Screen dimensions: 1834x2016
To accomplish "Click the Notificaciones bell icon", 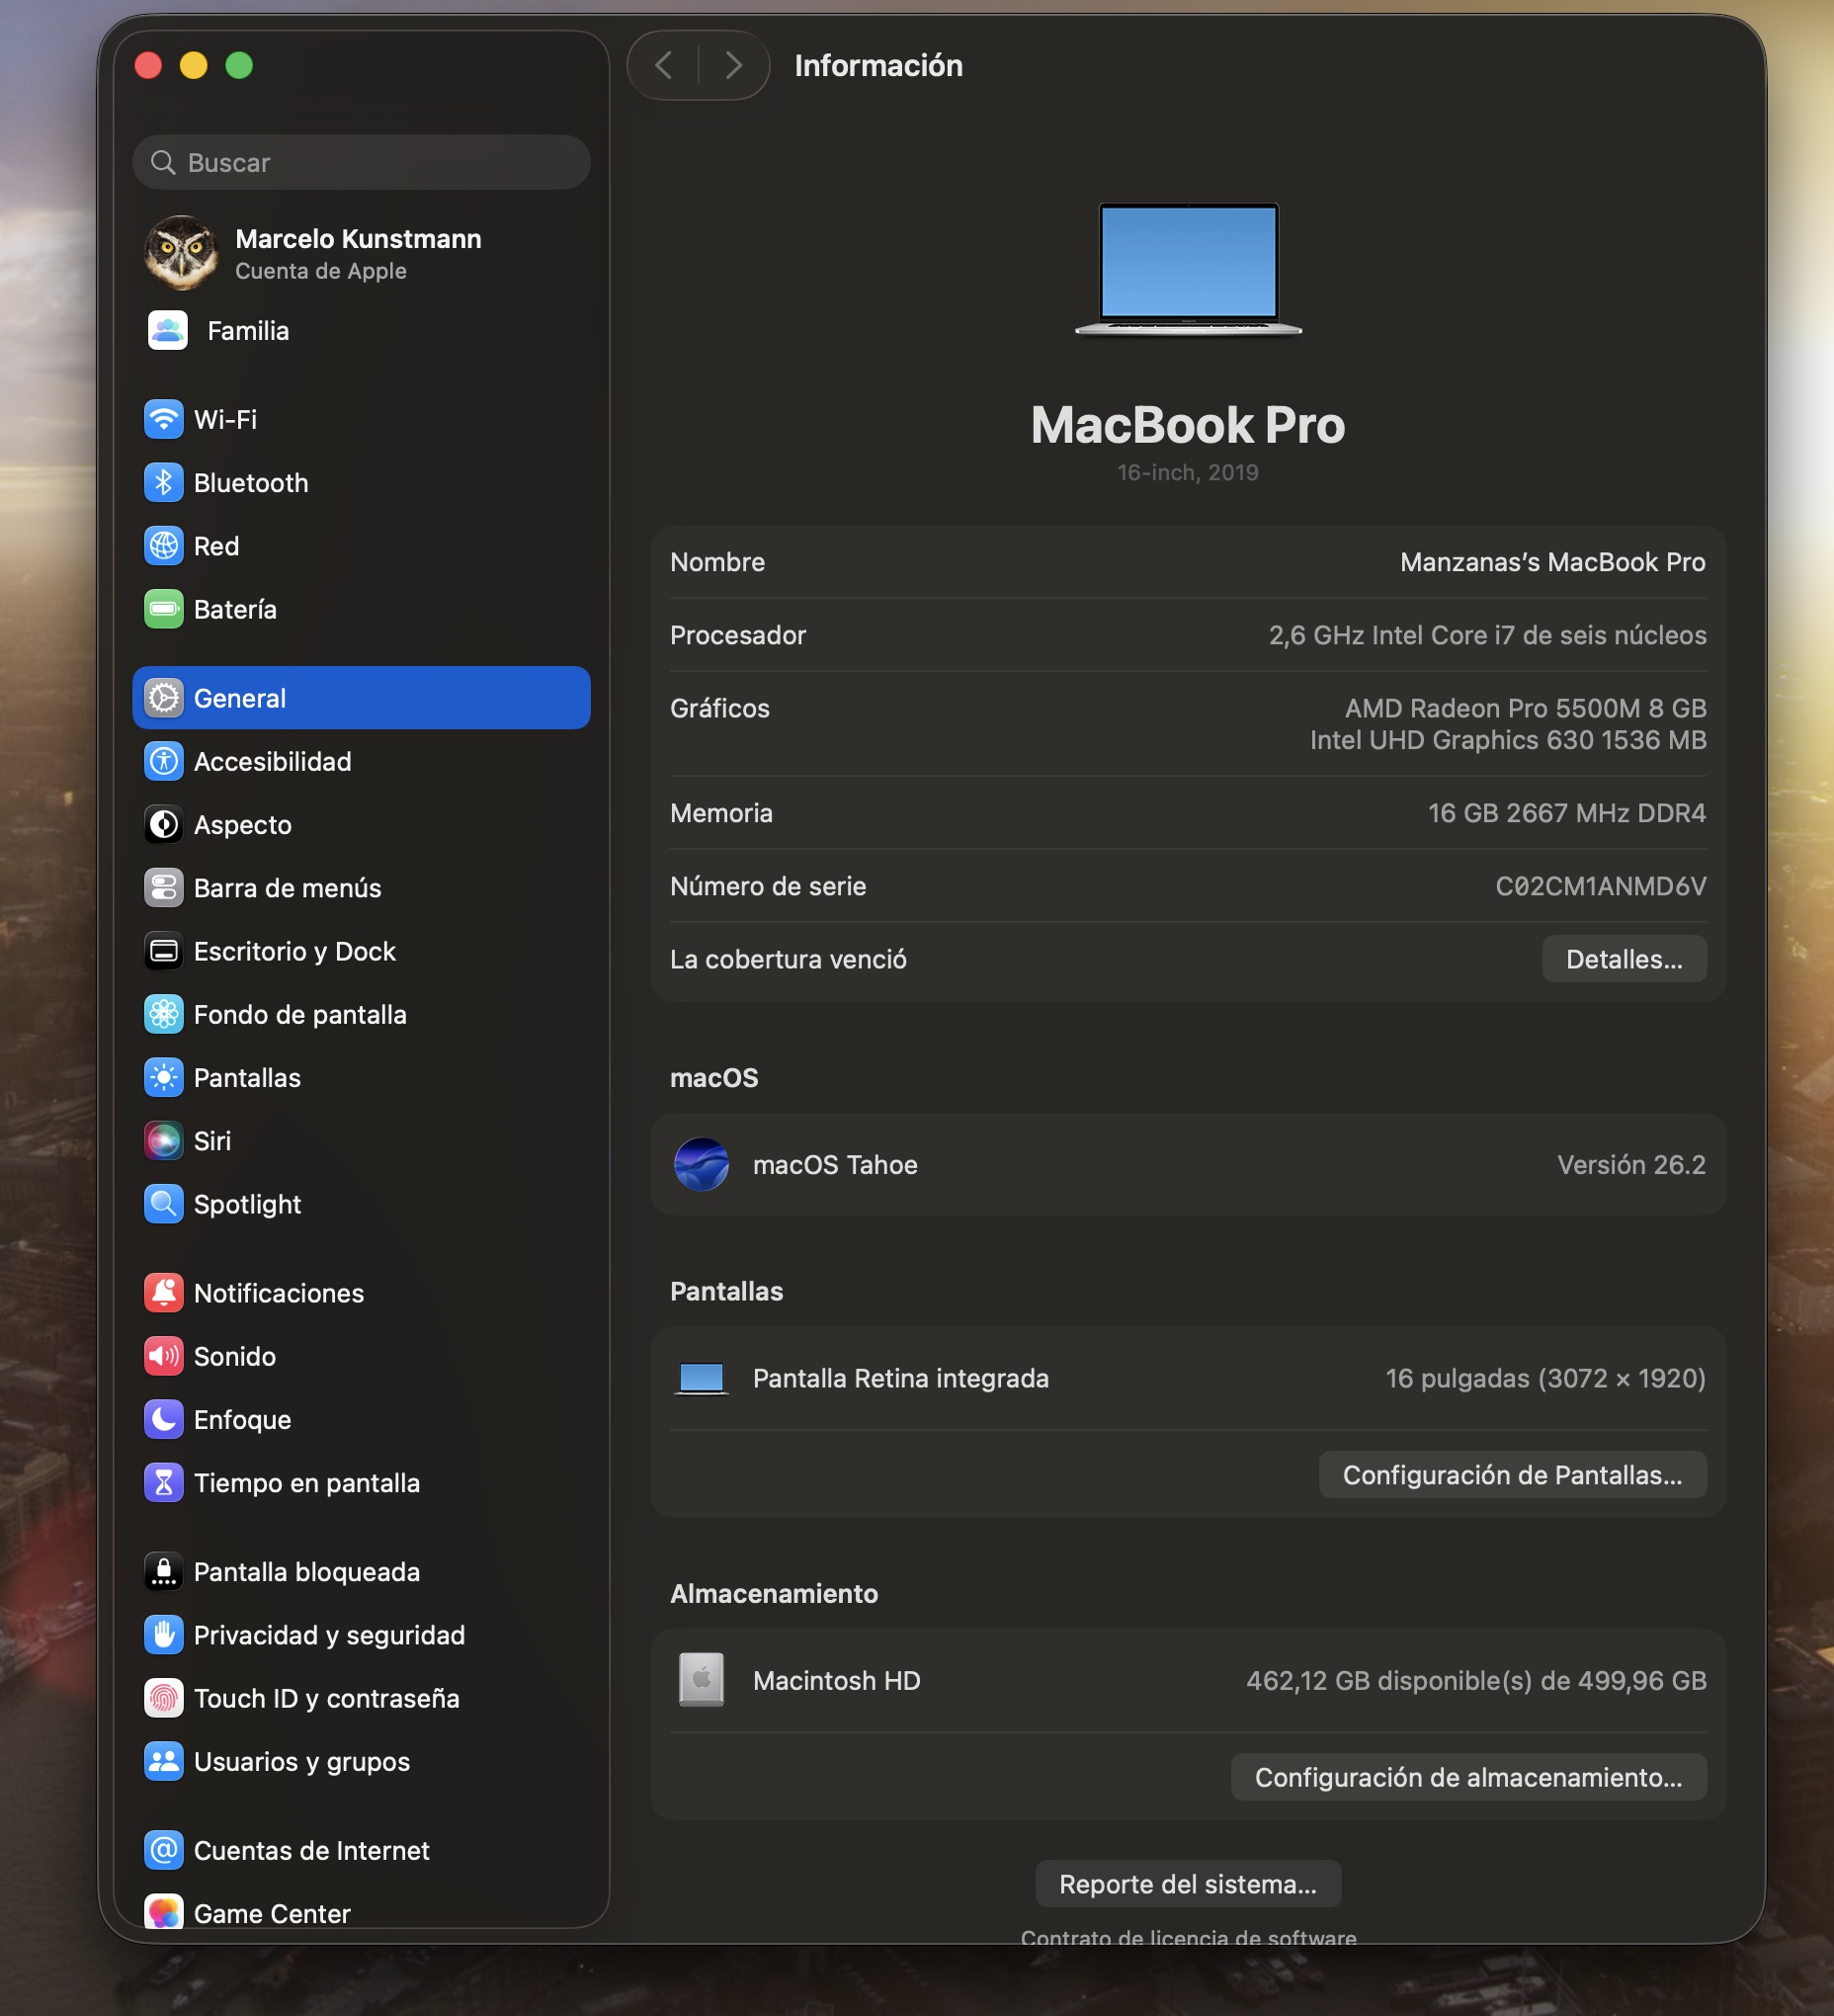I will [163, 1293].
